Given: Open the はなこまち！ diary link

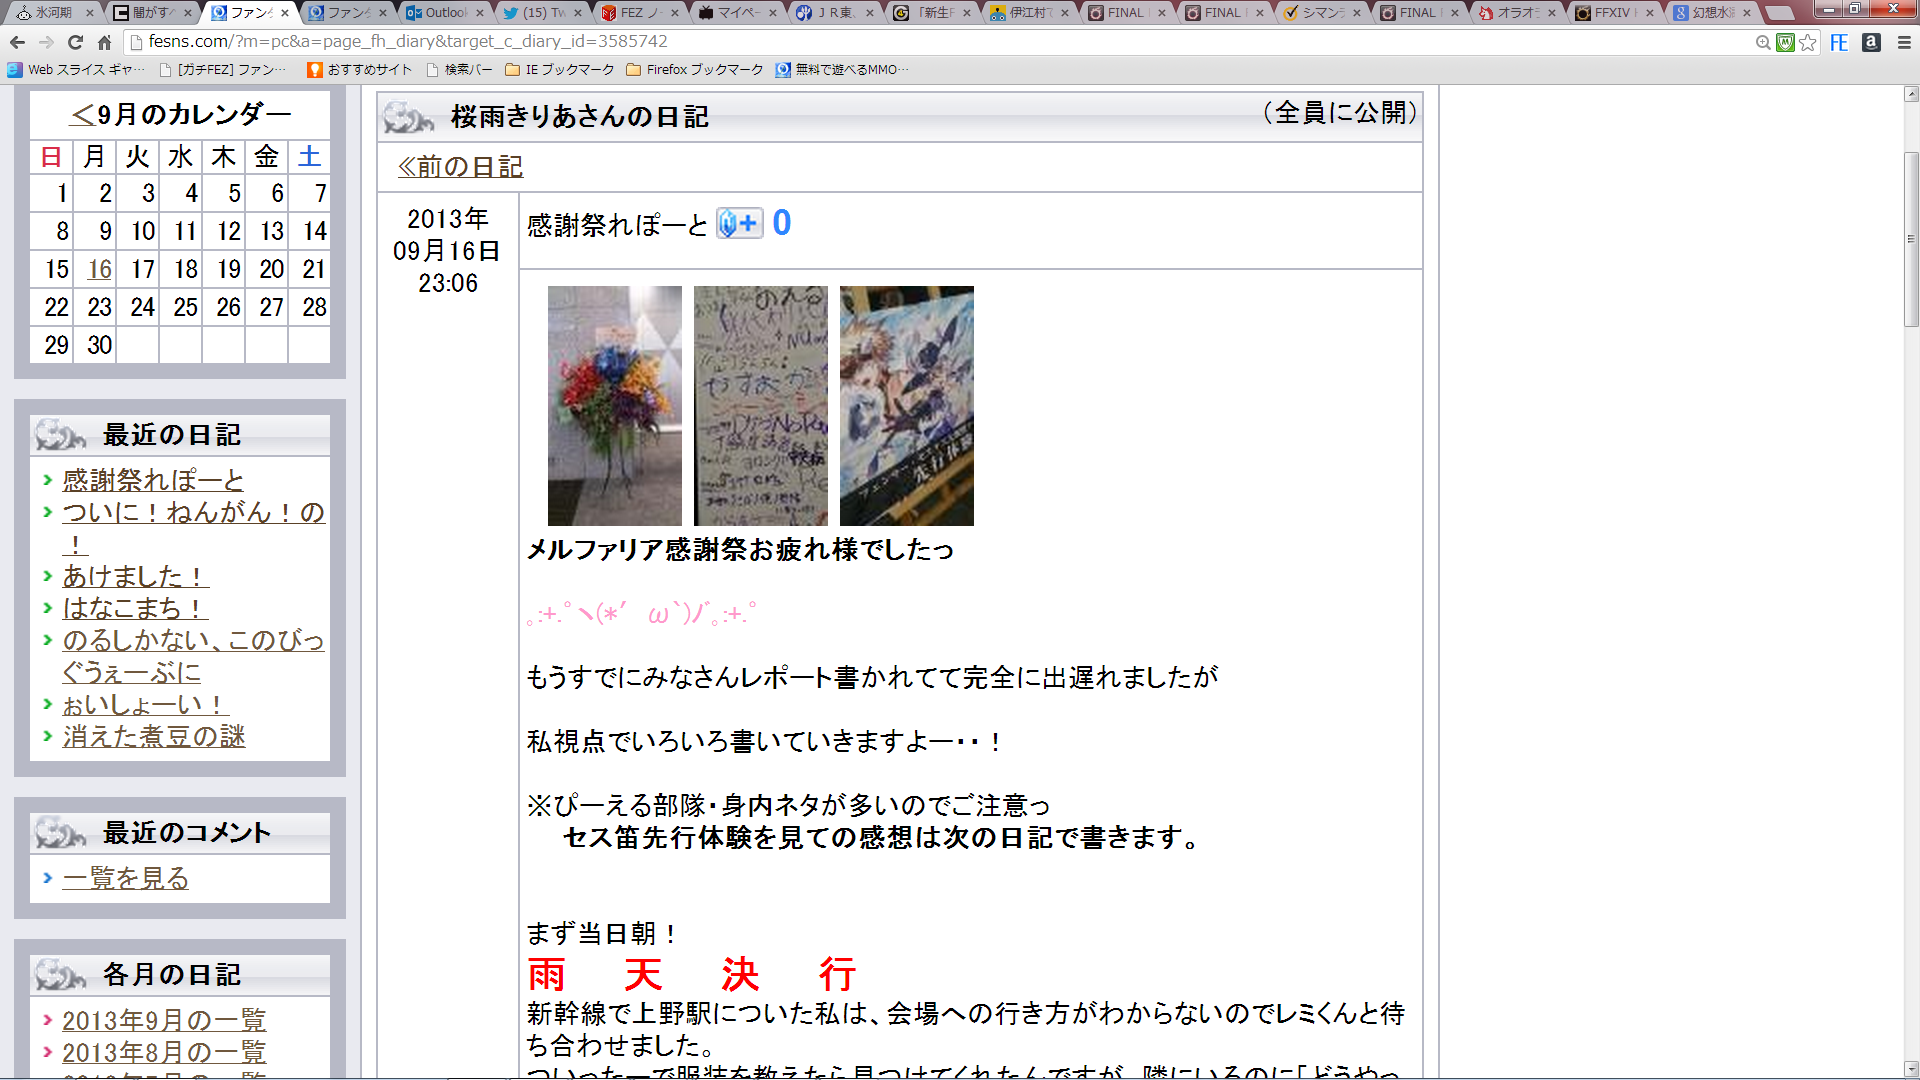Looking at the screenshot, I should pos(135,608).
